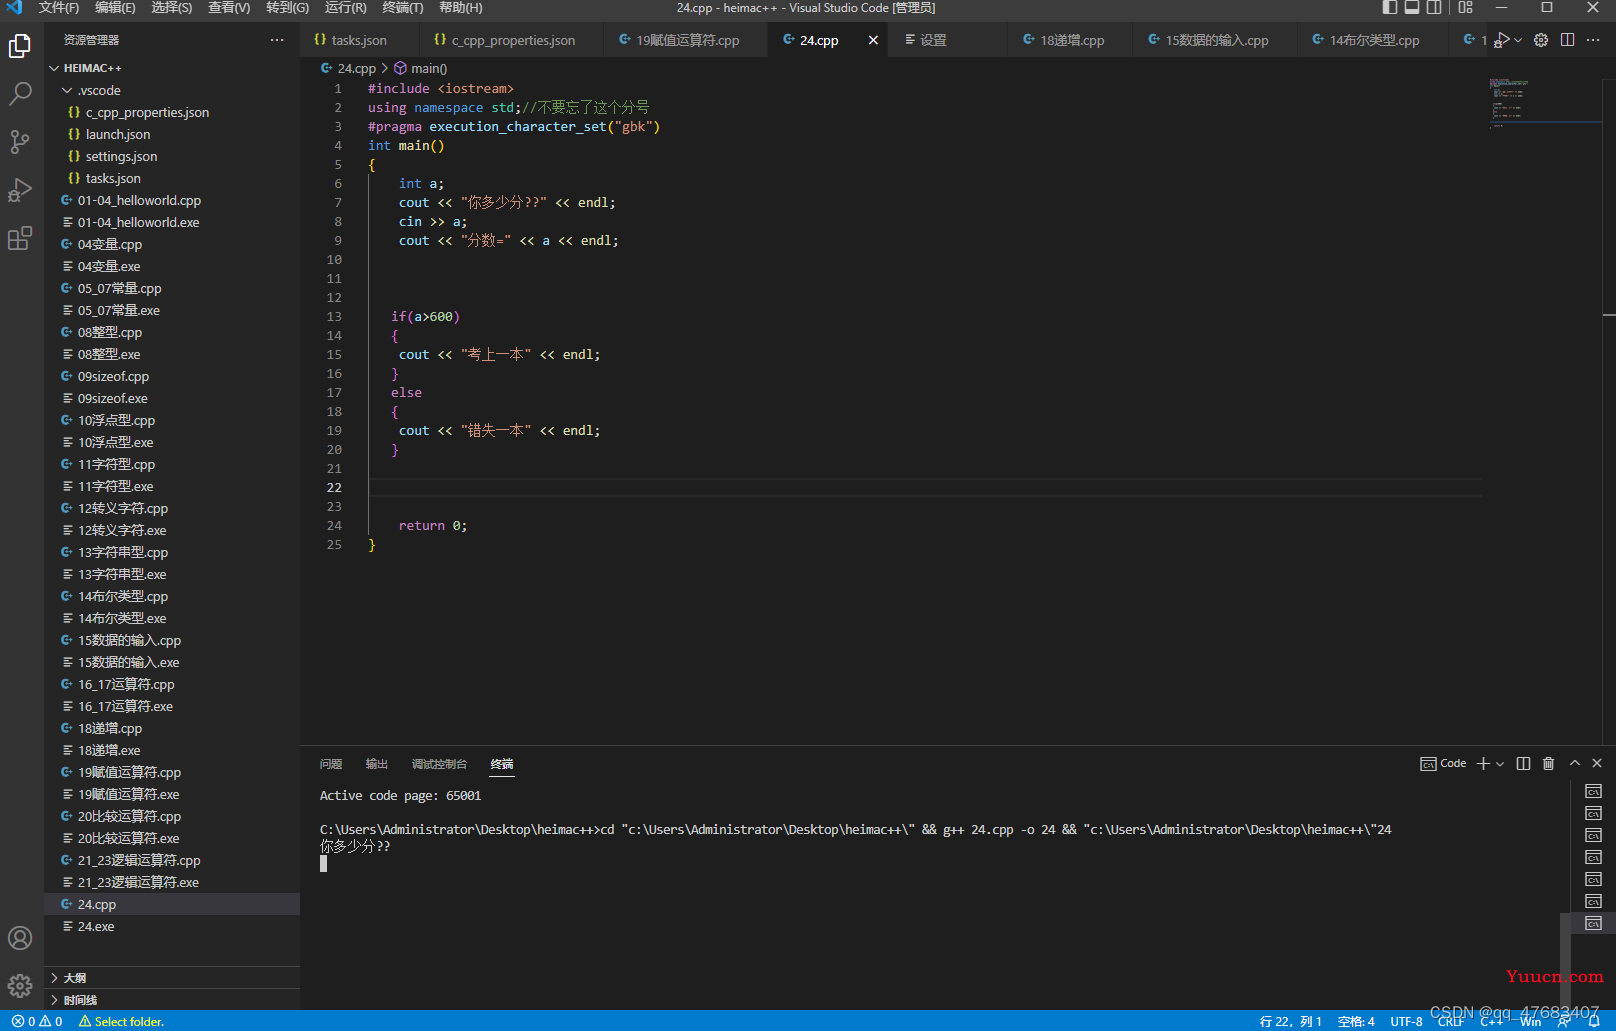This screenshot has height=1031, width=1616.
Task: Open 24.exe in the explorer
Action: point(96,926)
